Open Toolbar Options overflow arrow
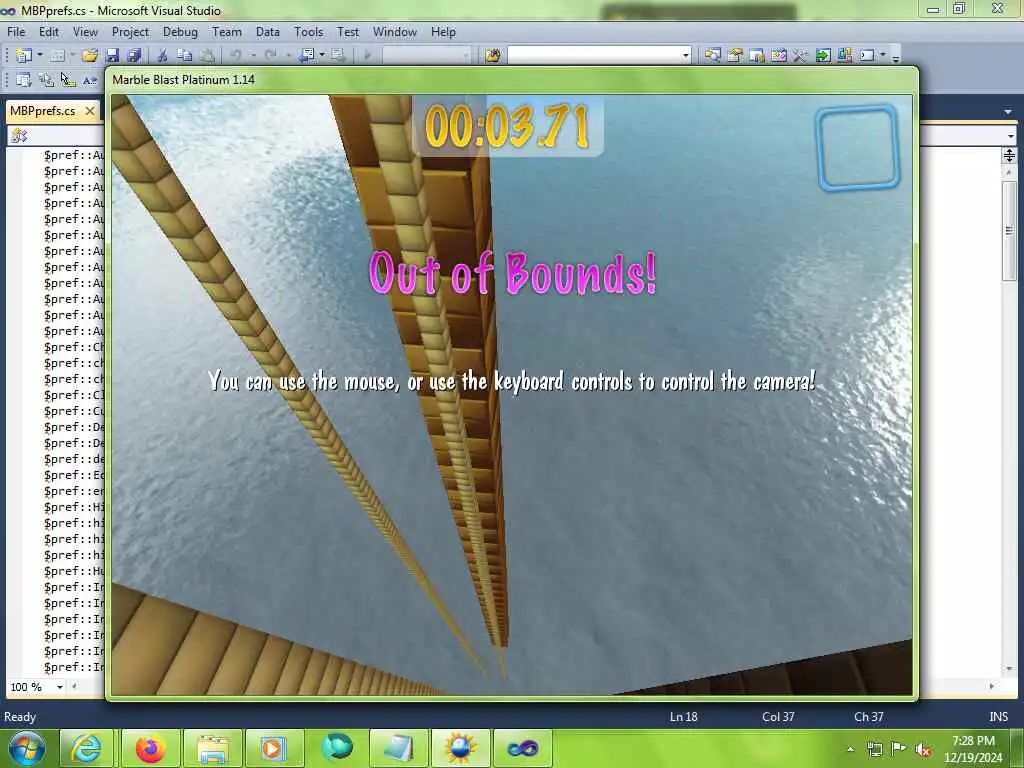1024x768 pixels. [896, 57]
